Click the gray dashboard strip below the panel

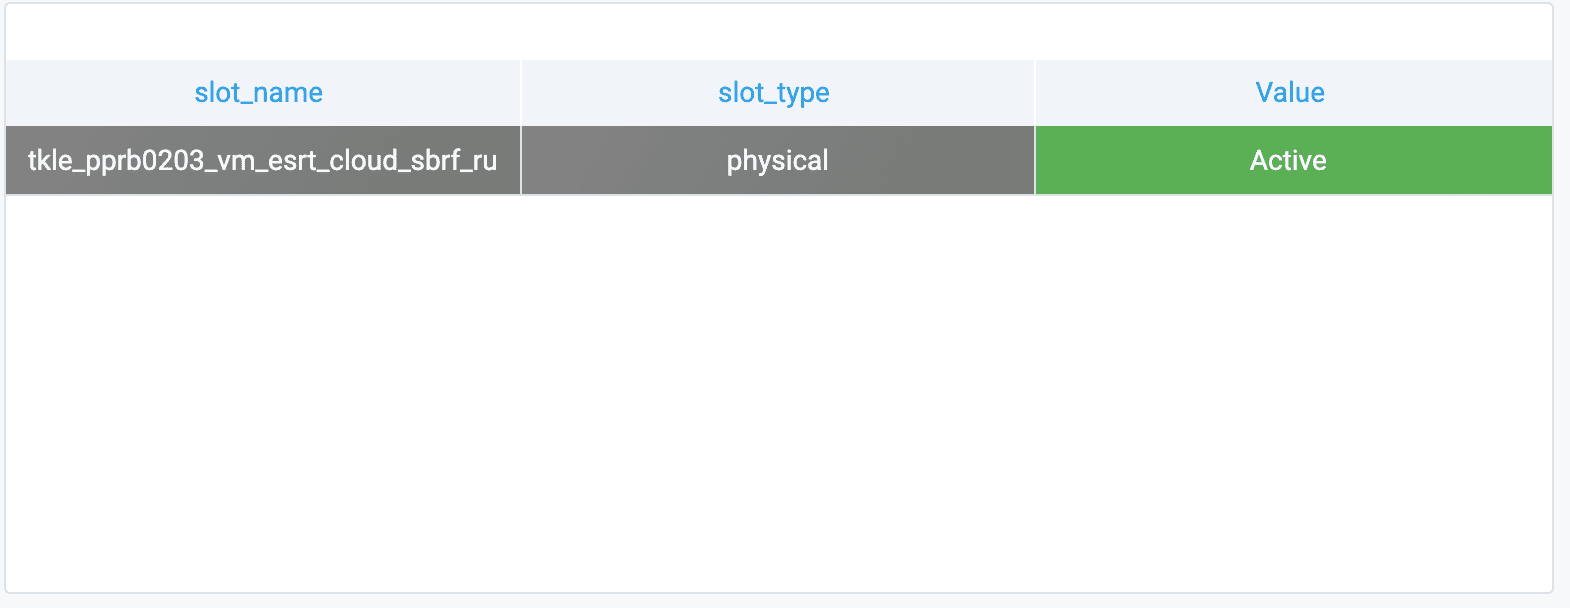tap(780, 601)
